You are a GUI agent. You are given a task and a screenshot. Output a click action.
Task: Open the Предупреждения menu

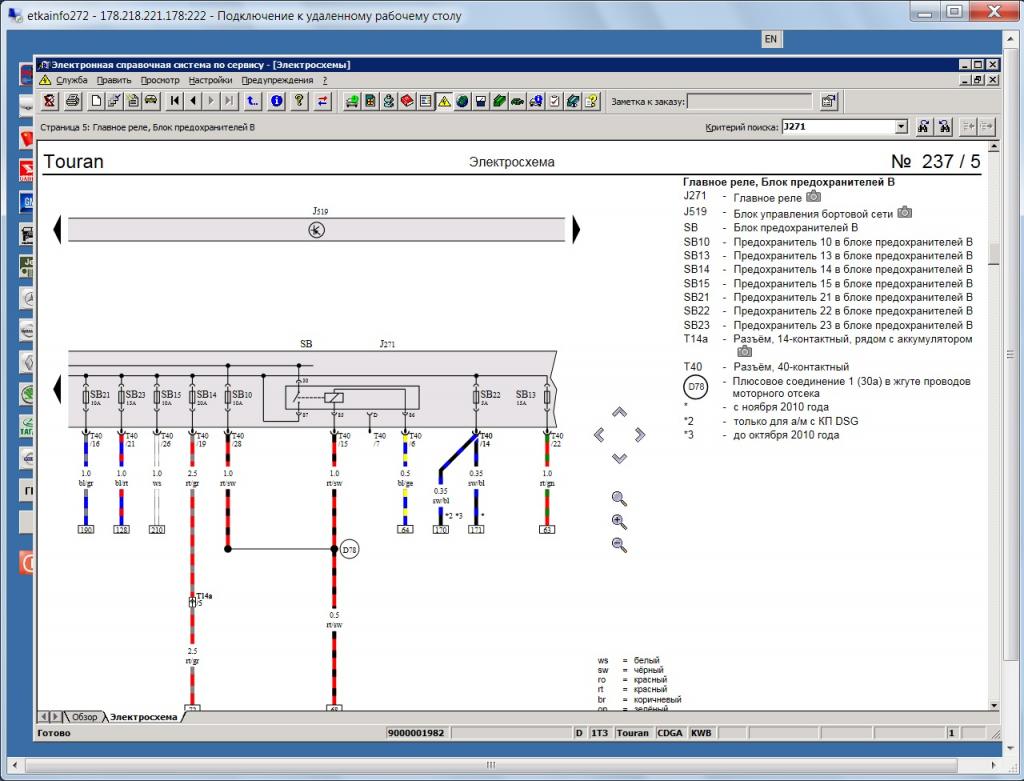(278, 80)
